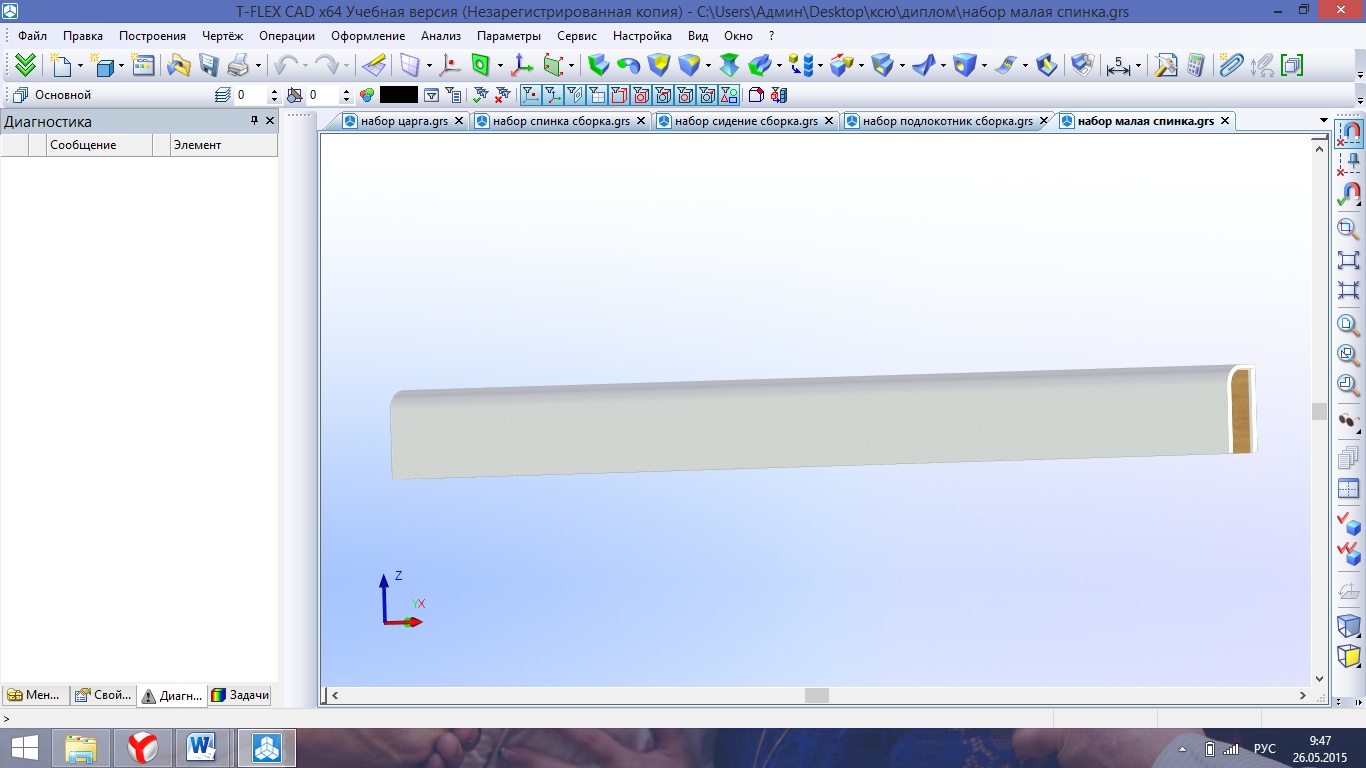The width and height of the screenshot is (1366, 768).
Task: Create a new document with the blank page icon
Action: [62, 65]
